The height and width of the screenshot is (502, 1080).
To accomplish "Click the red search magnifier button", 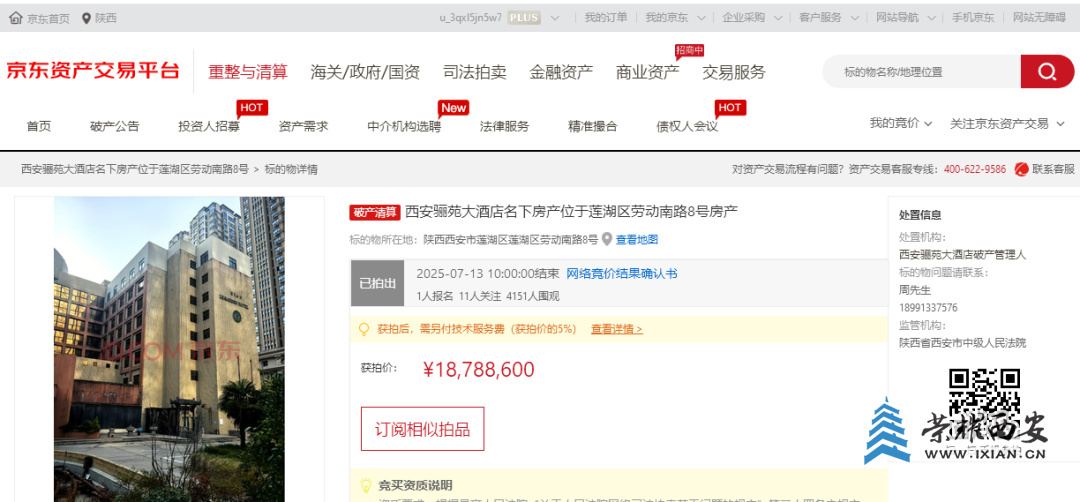I will point(1047,72).
